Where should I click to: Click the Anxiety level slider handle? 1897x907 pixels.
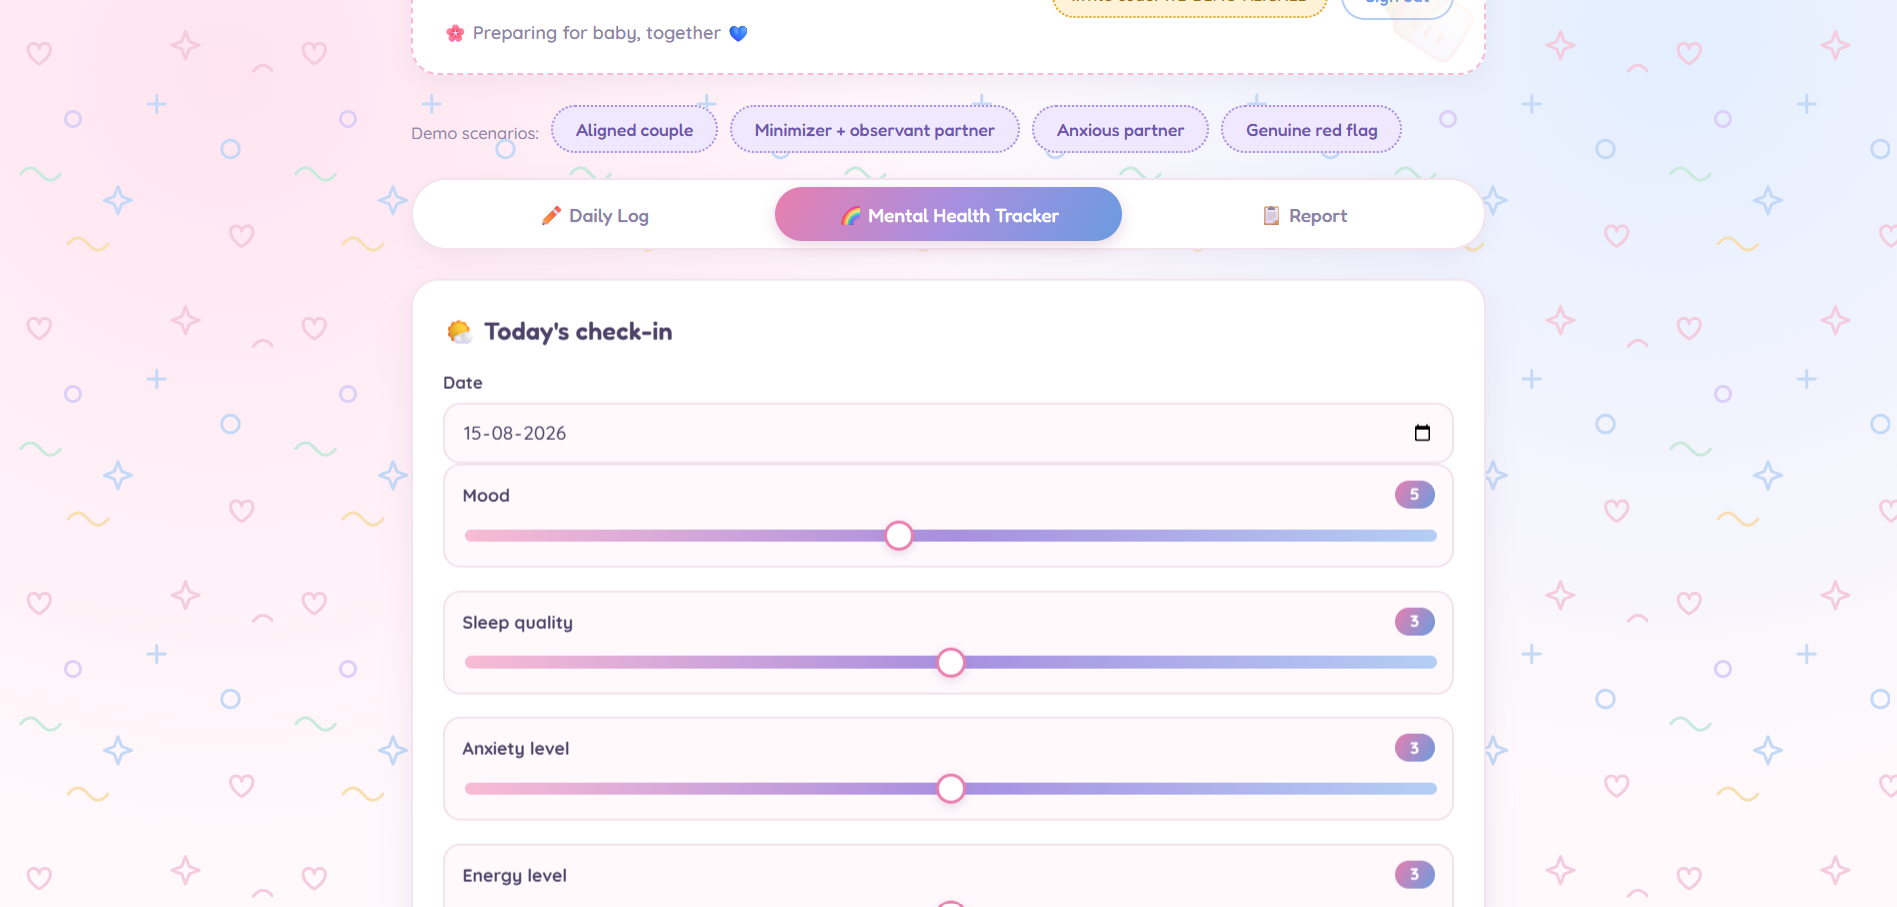951,788
